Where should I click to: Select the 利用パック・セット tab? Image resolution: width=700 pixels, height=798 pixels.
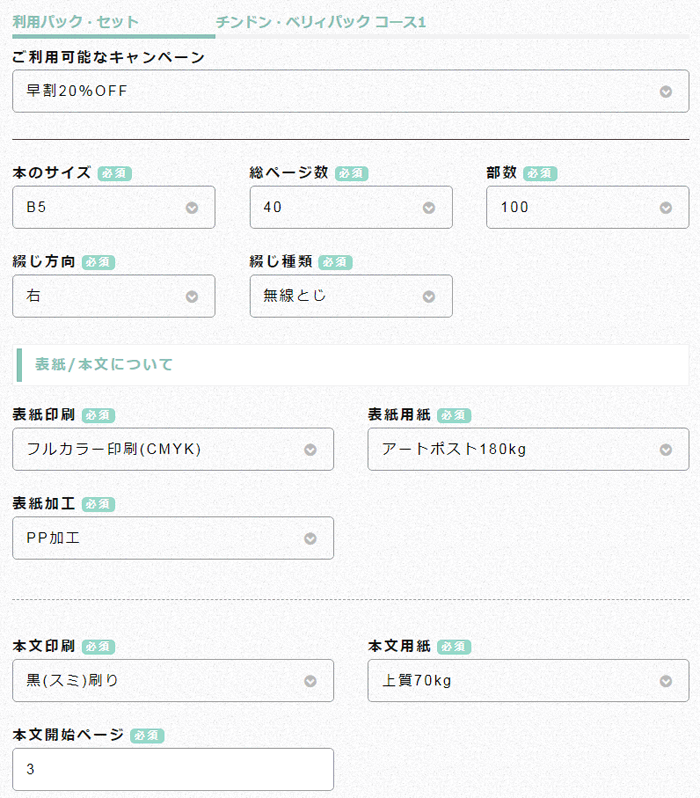click(x=75, y=22)
